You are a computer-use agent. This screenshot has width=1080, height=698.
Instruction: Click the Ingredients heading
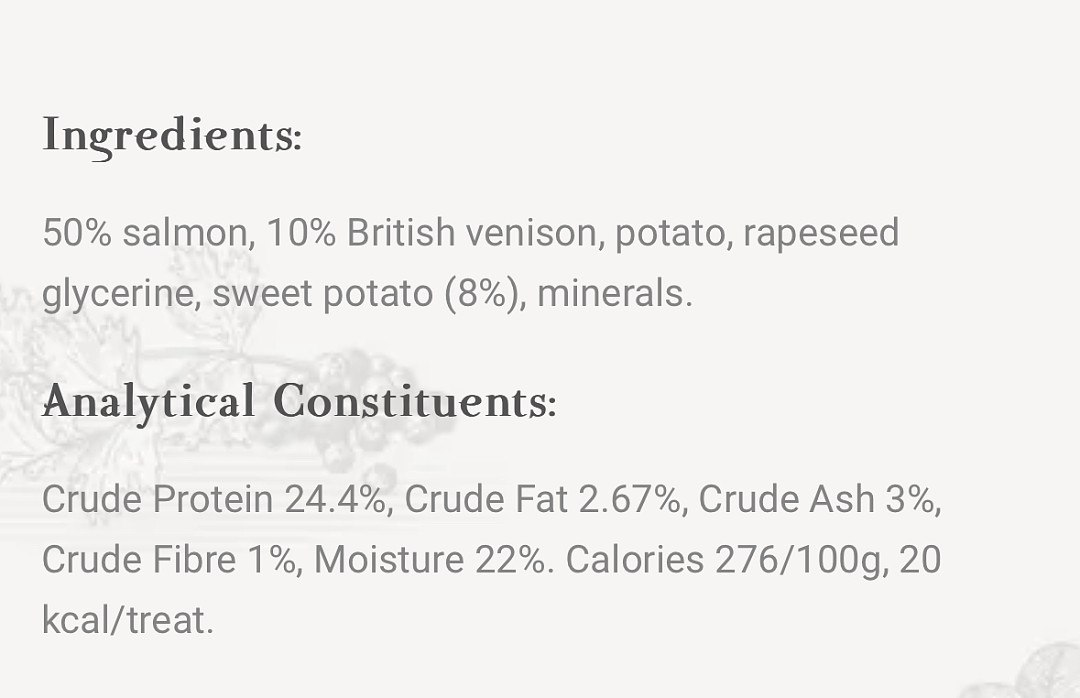(172, 136)
